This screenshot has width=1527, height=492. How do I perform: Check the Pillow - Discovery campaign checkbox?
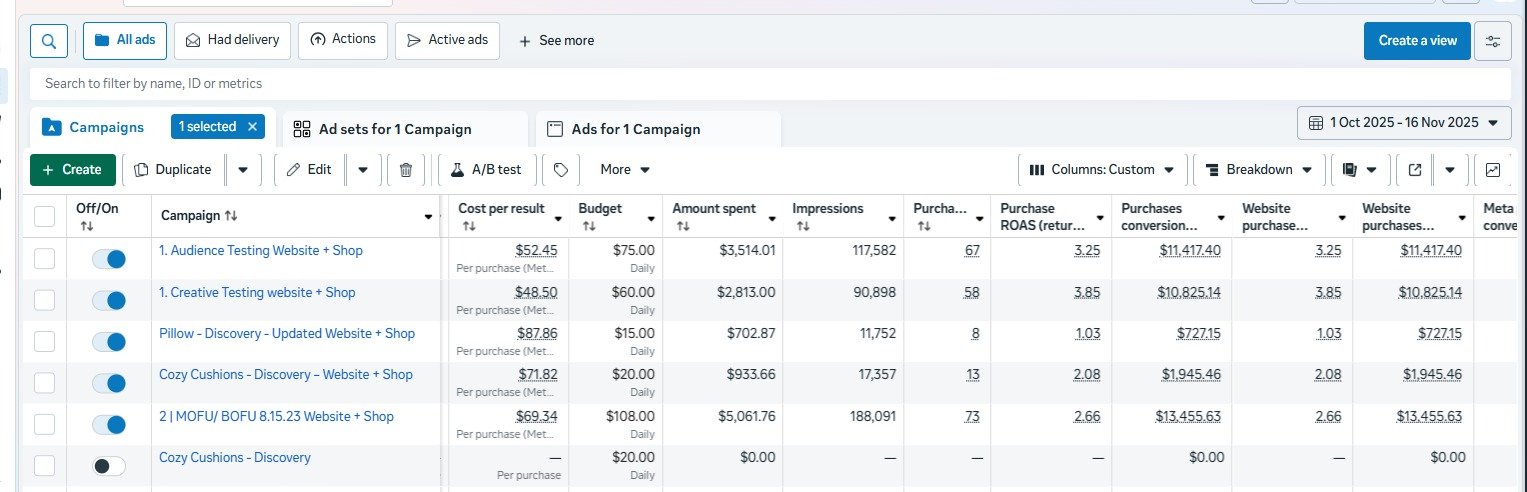45,342
